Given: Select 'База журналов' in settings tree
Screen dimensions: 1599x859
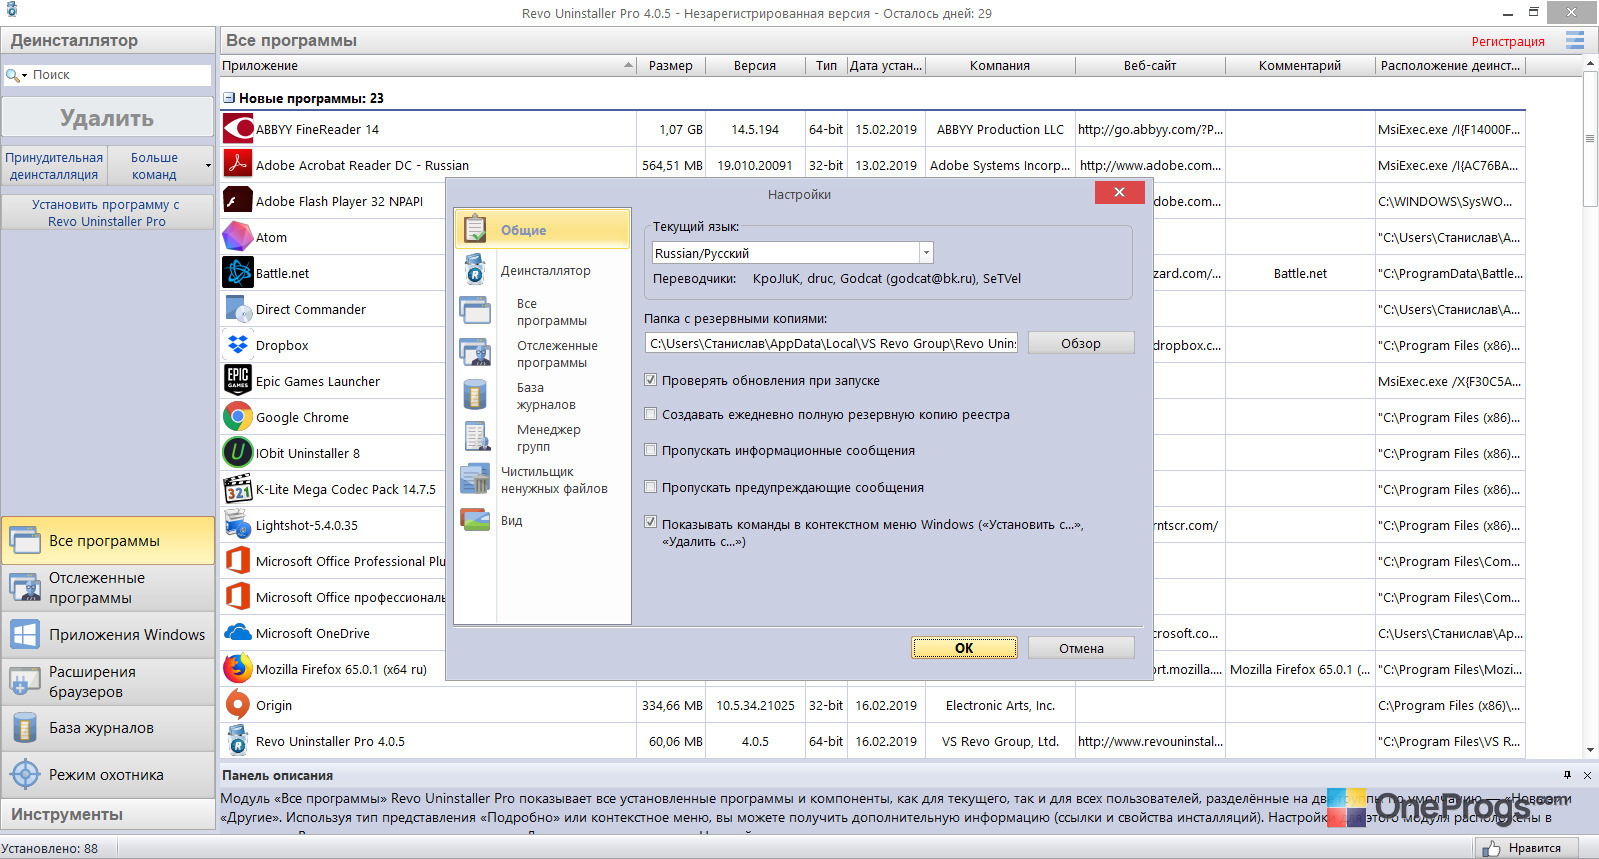Looking at the screenshot, I should (x=546, y=396).
